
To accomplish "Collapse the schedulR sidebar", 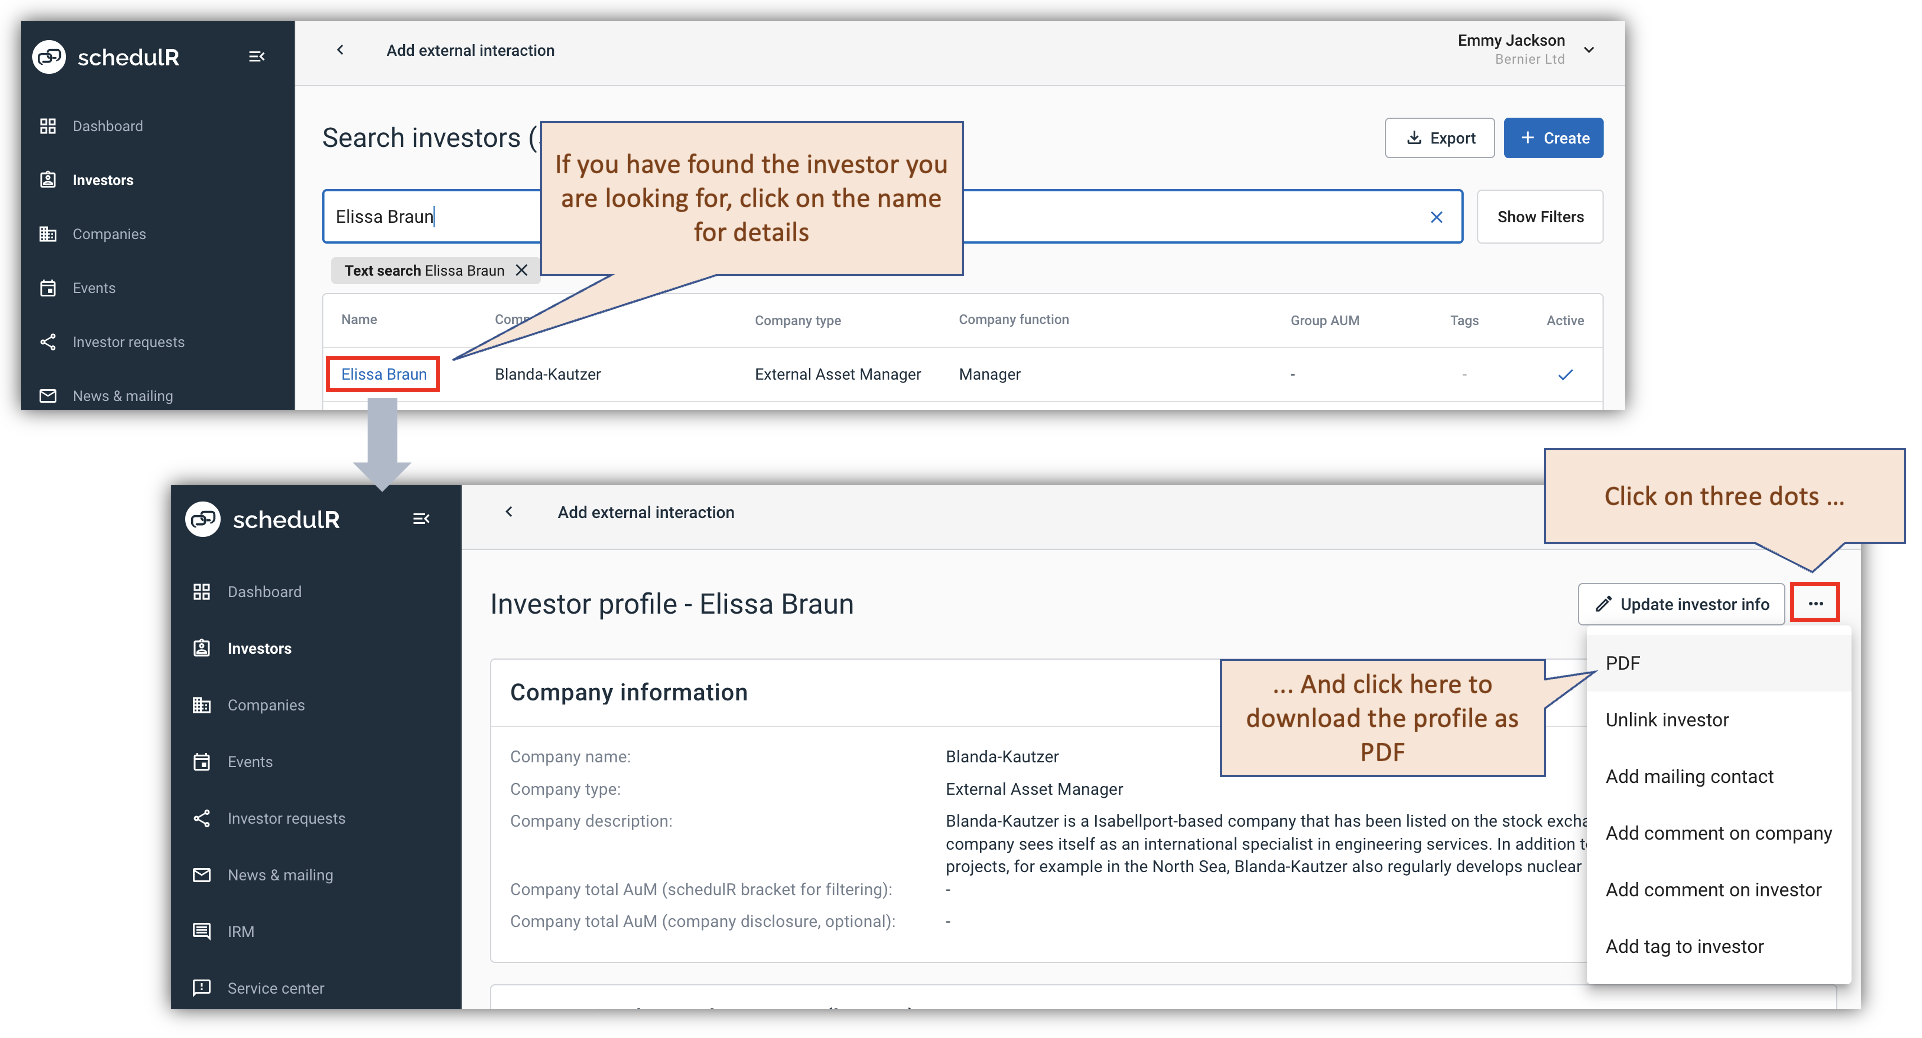I will [256, 56].
